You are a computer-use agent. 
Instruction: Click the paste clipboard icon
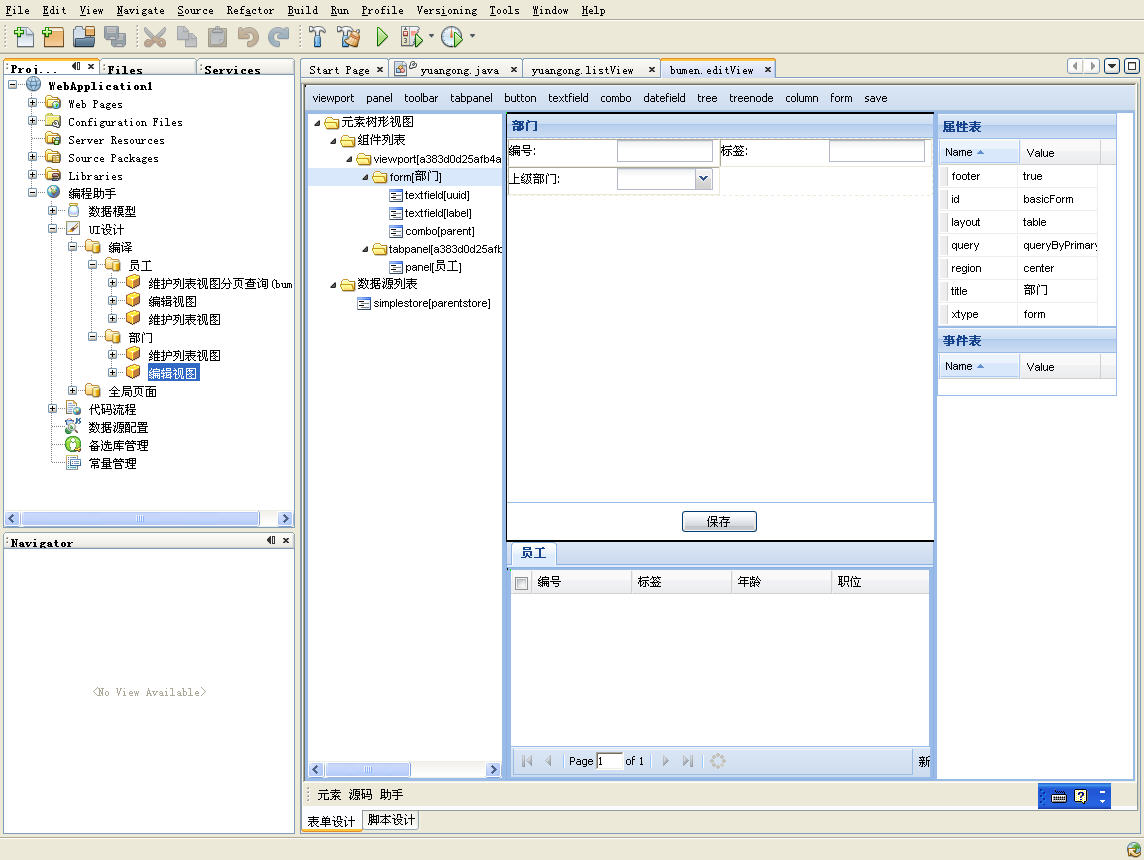tap(216, 36)
